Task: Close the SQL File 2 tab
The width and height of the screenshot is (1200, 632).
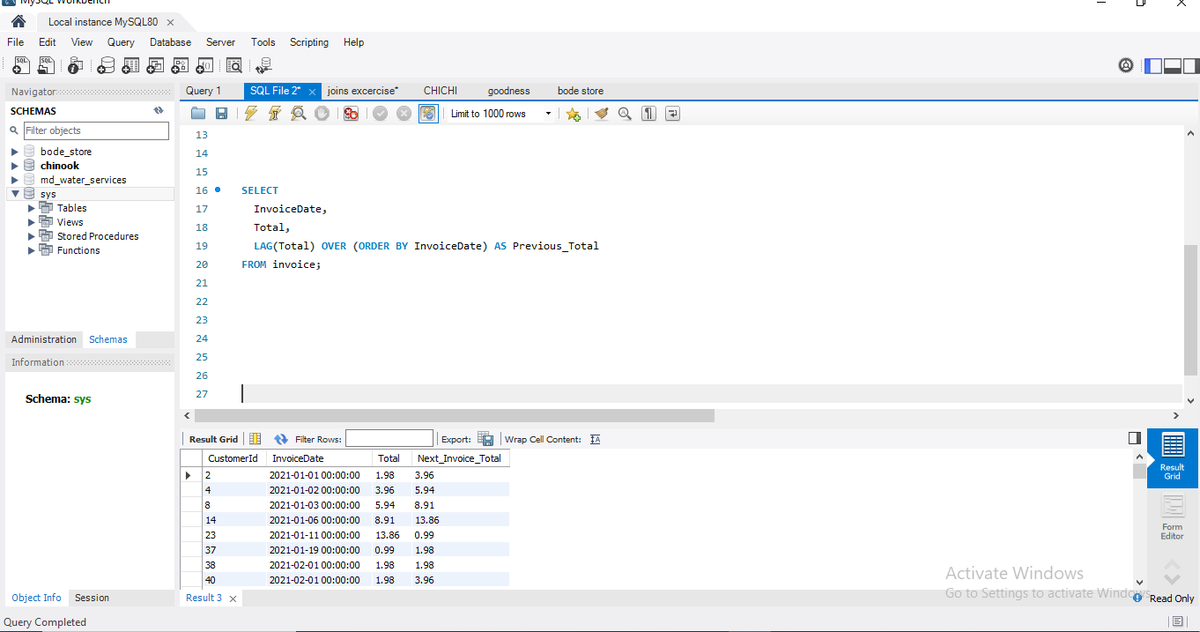Action: click(311, 91)
